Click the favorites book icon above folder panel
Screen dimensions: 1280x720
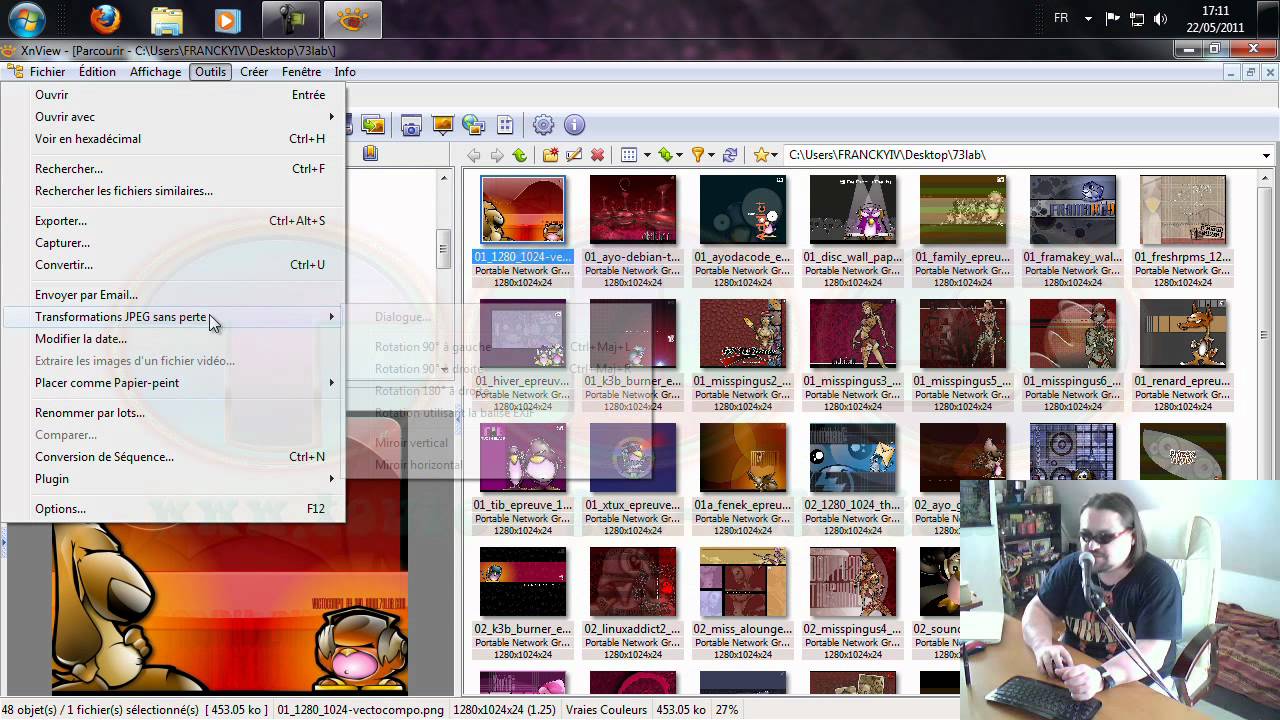click(370, 153)
